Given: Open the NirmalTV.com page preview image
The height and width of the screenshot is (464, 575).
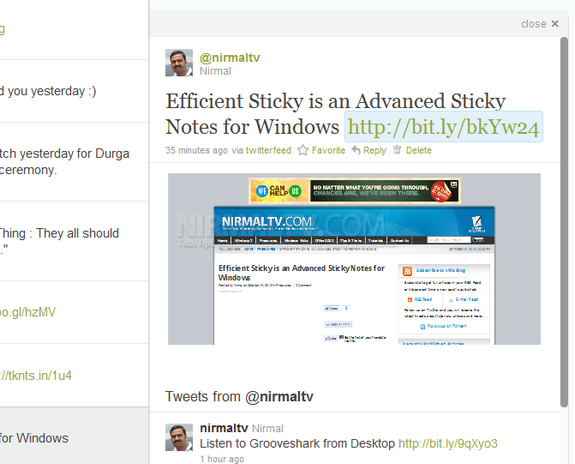Looking at the screenshot, I should [354, 259].
